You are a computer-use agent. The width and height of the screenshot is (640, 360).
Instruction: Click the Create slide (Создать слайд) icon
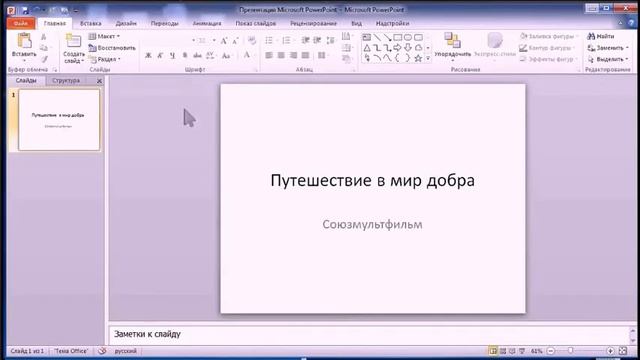pyautogui.click(x=73, y=41)
